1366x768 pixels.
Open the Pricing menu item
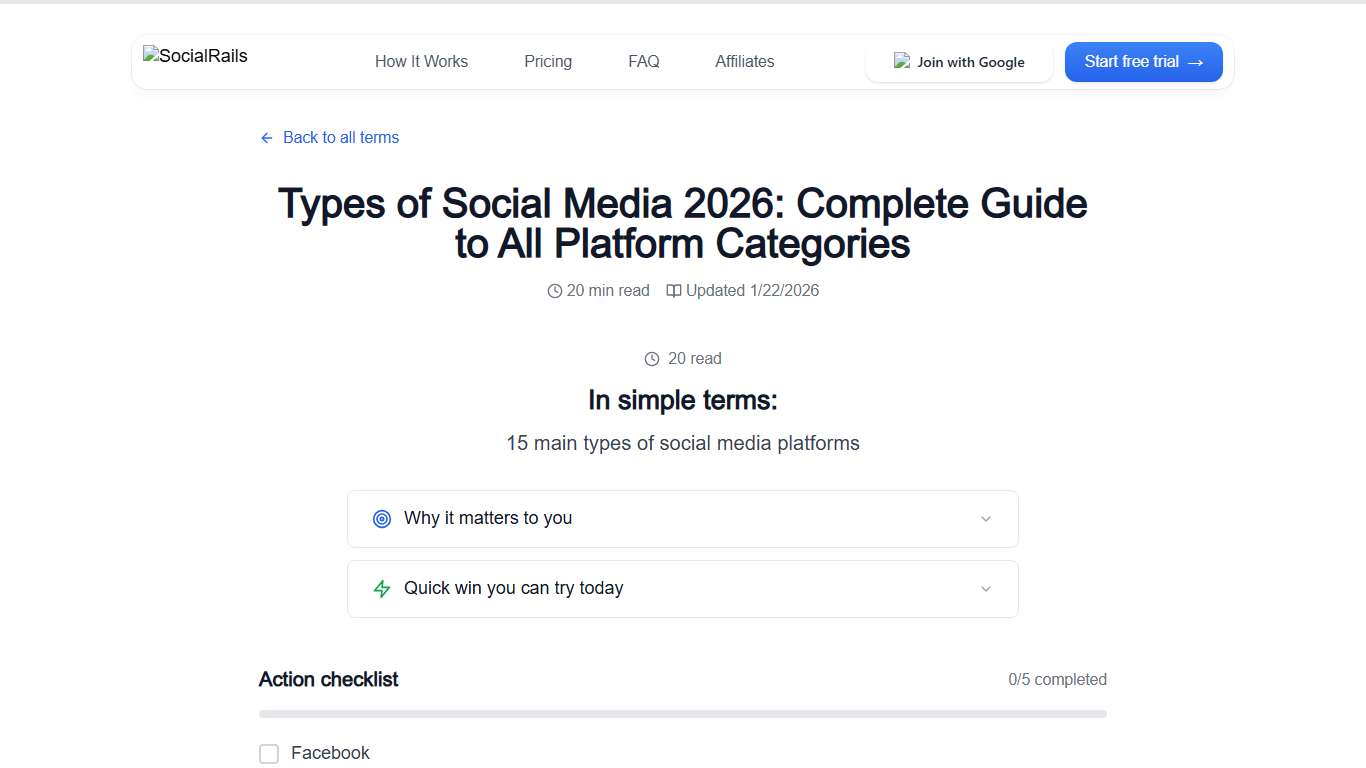point(547,61)
